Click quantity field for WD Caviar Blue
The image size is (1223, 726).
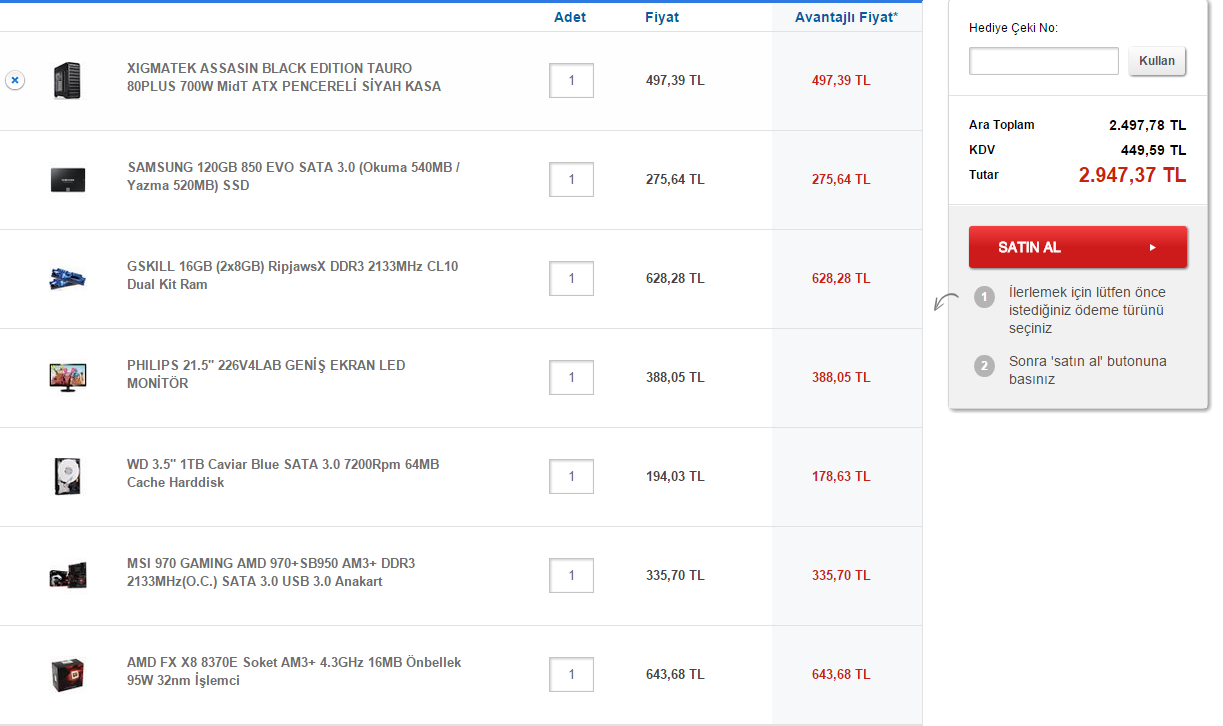coord(571,477)
